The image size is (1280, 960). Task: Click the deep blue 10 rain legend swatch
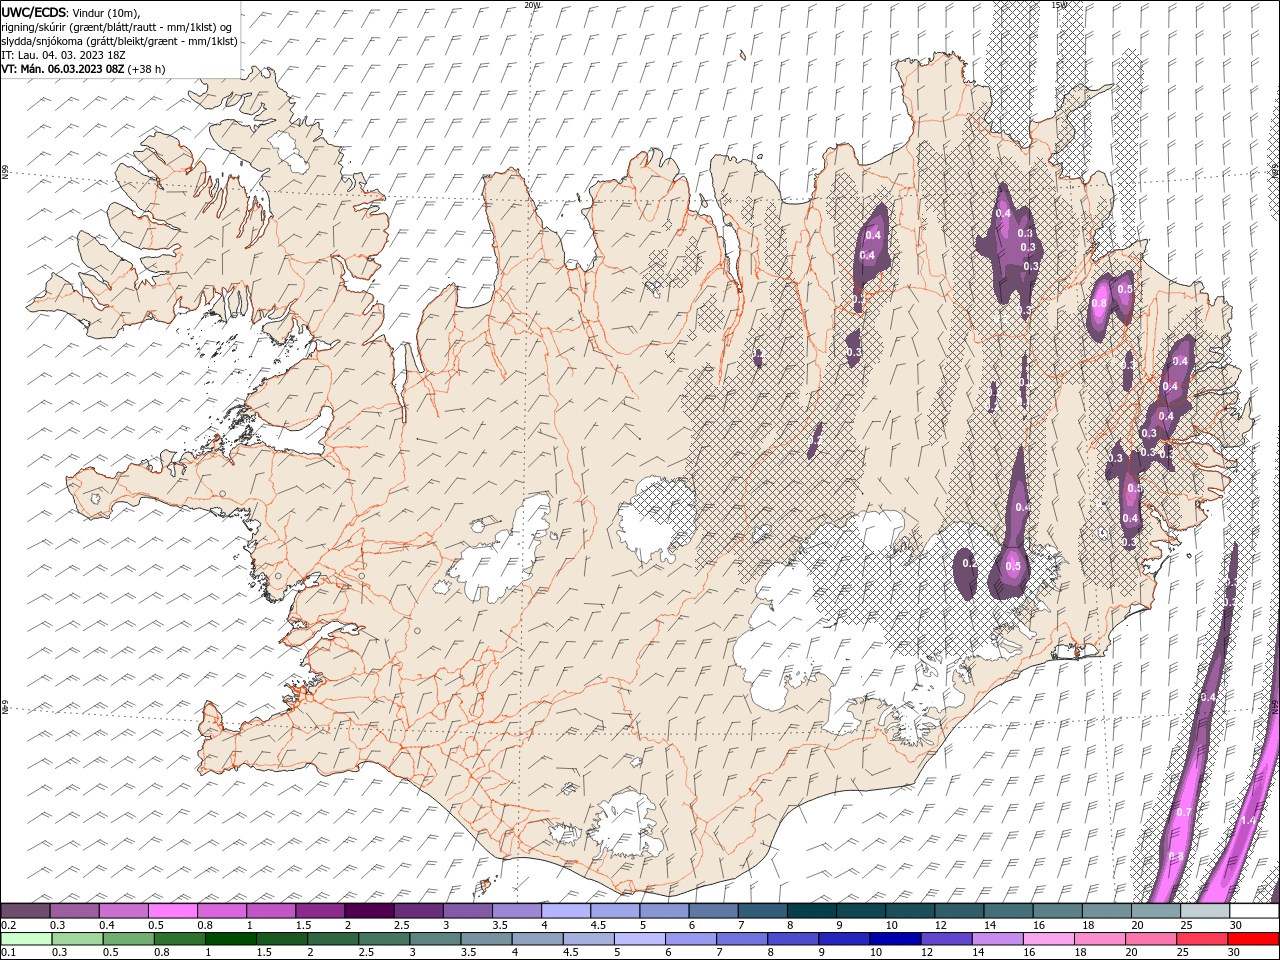(895, 939)
